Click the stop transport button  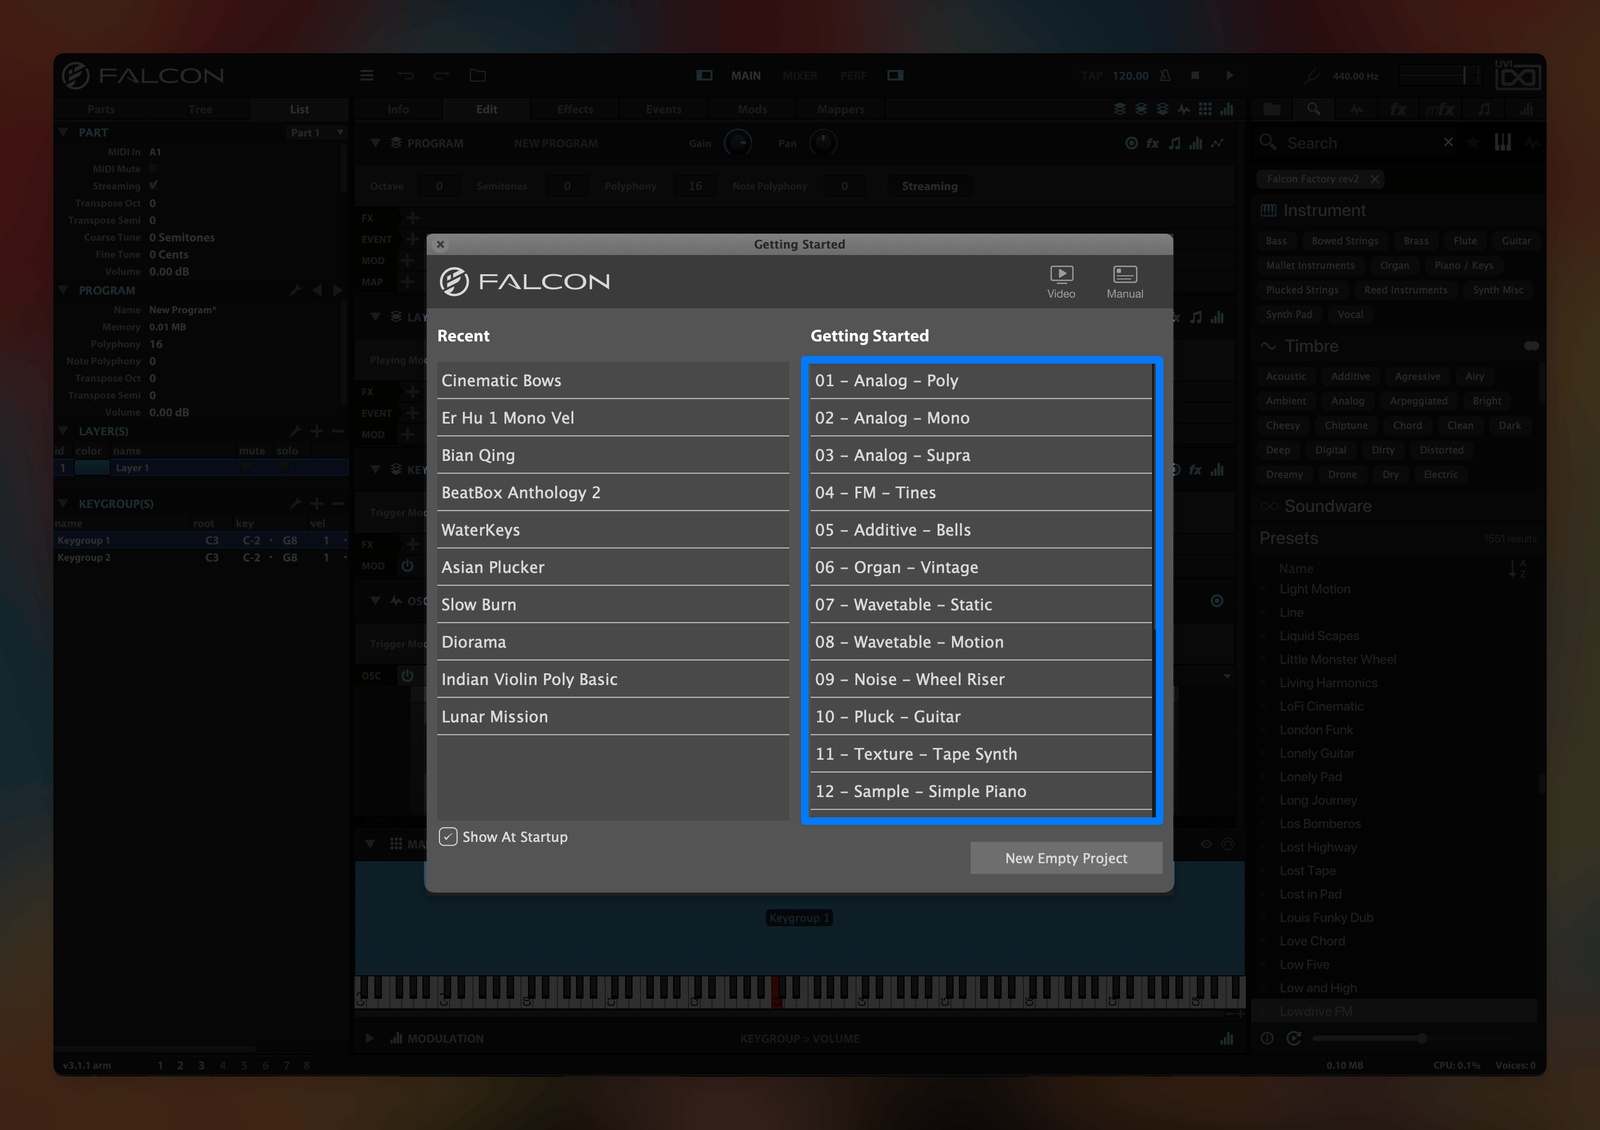(1195, 75)
